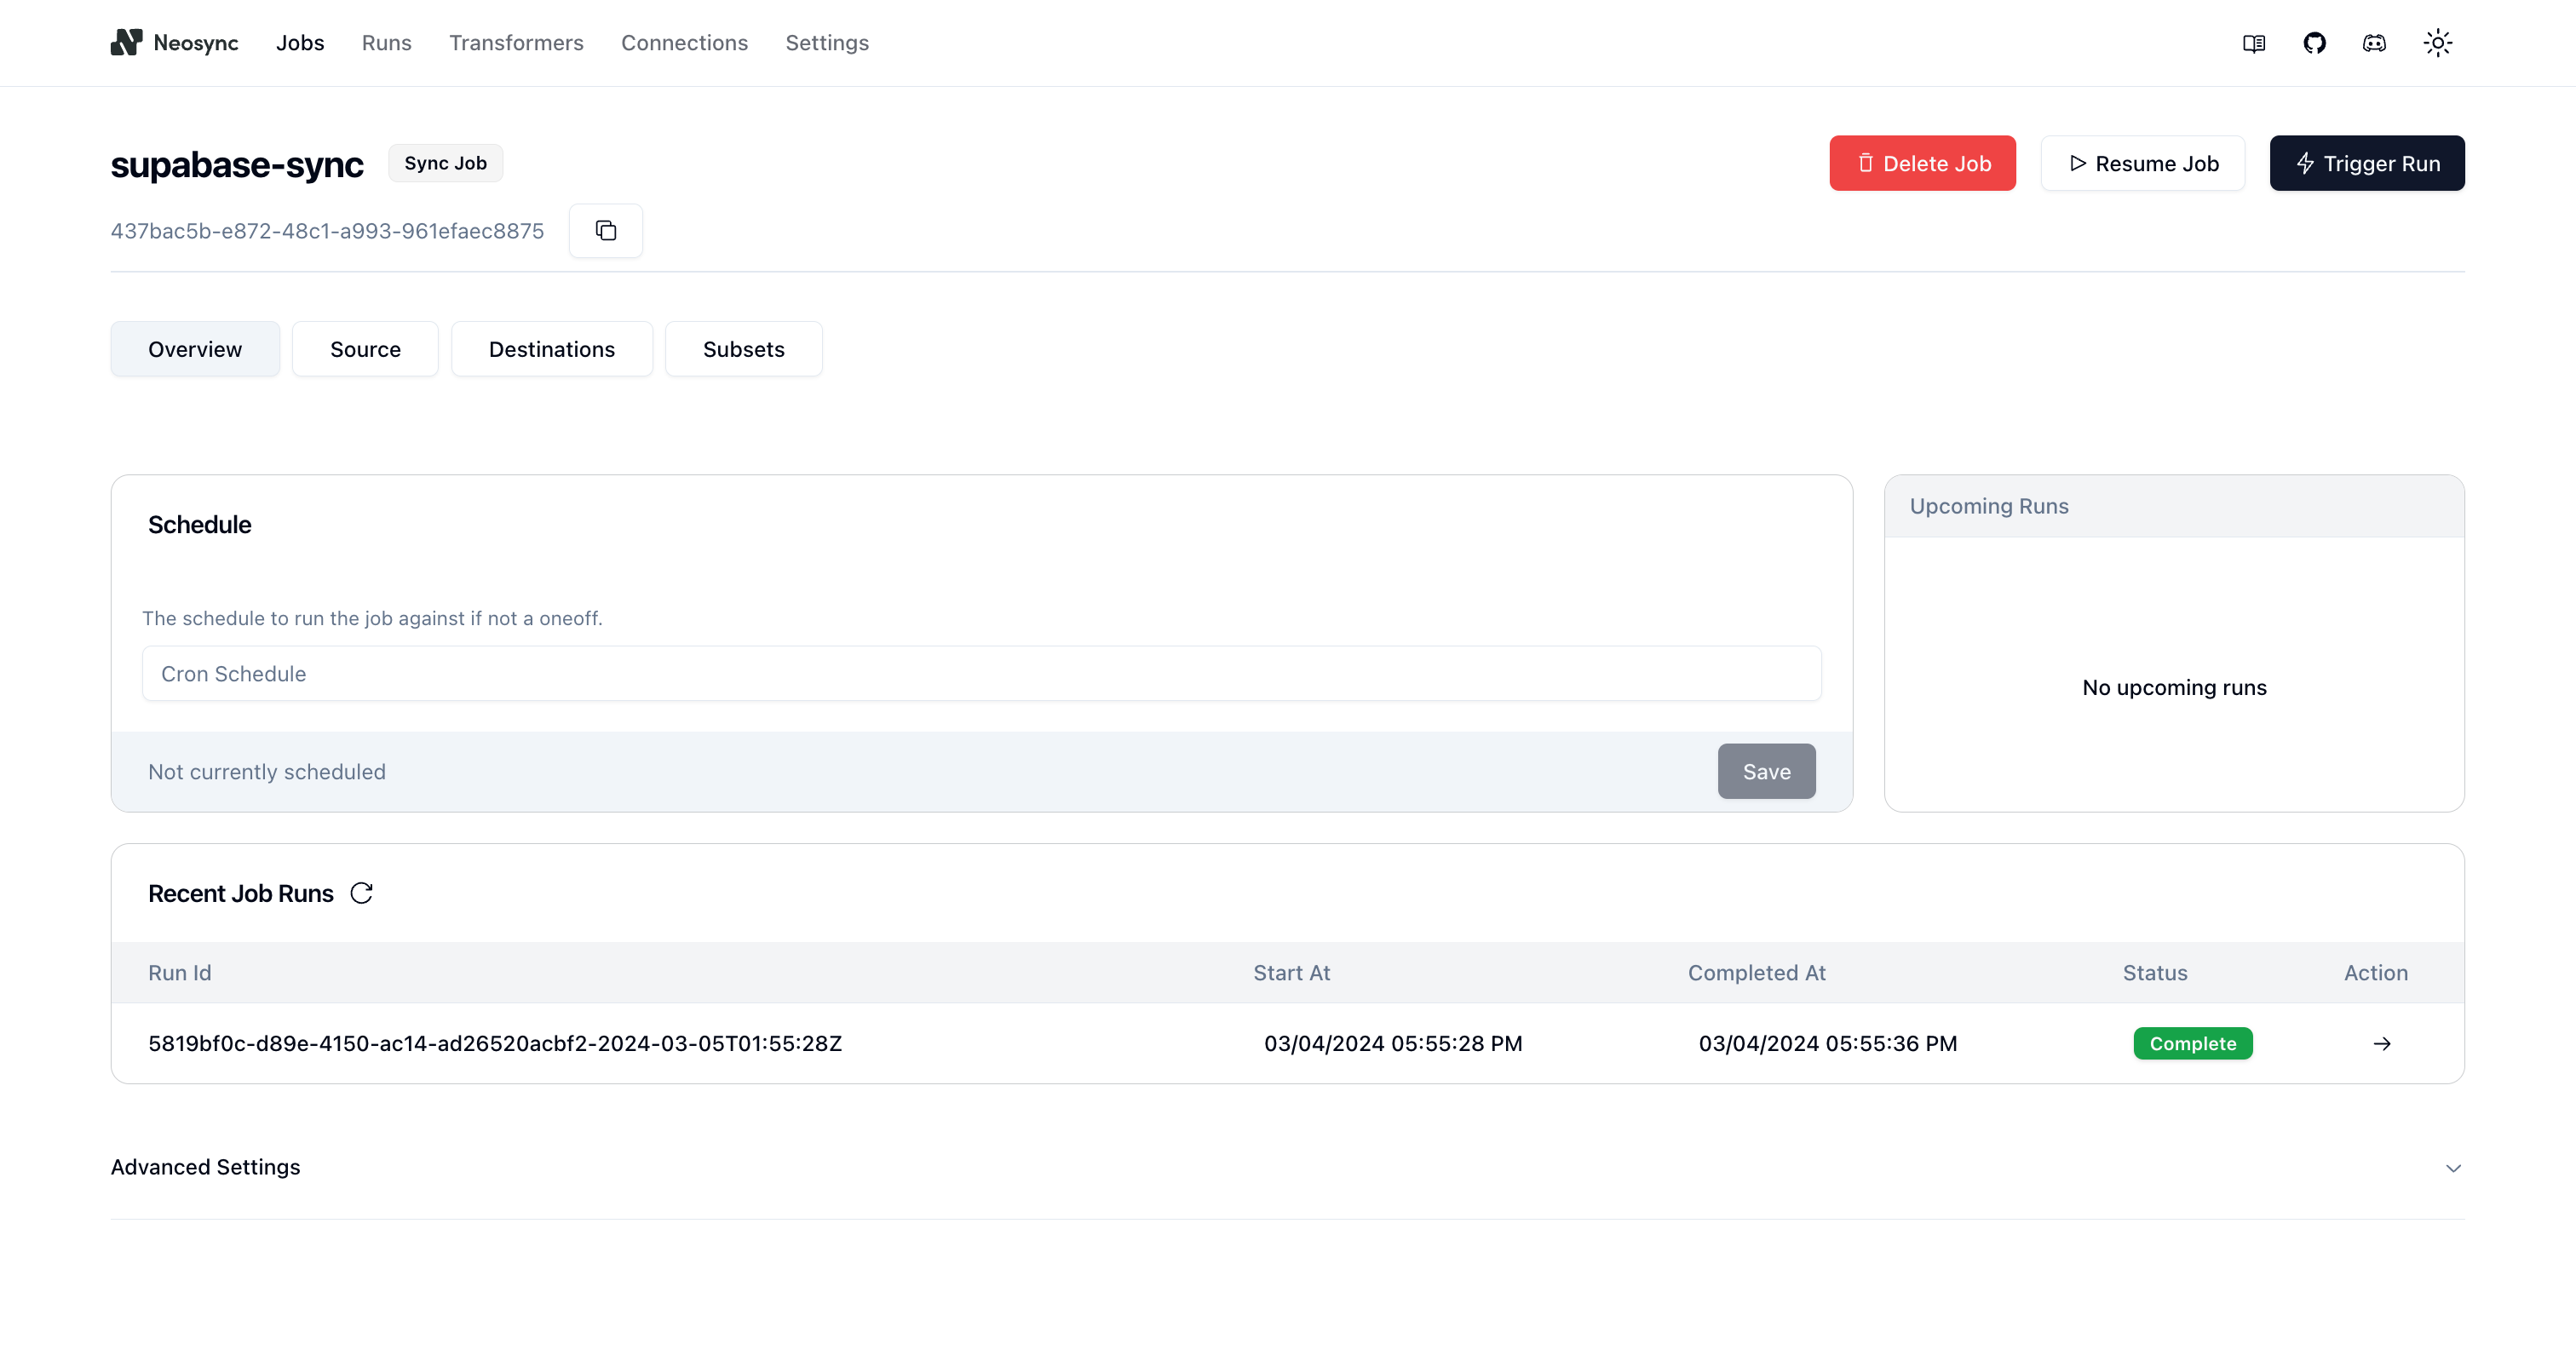
Task: Go to the Runs nav item
Action: [387, 43]
